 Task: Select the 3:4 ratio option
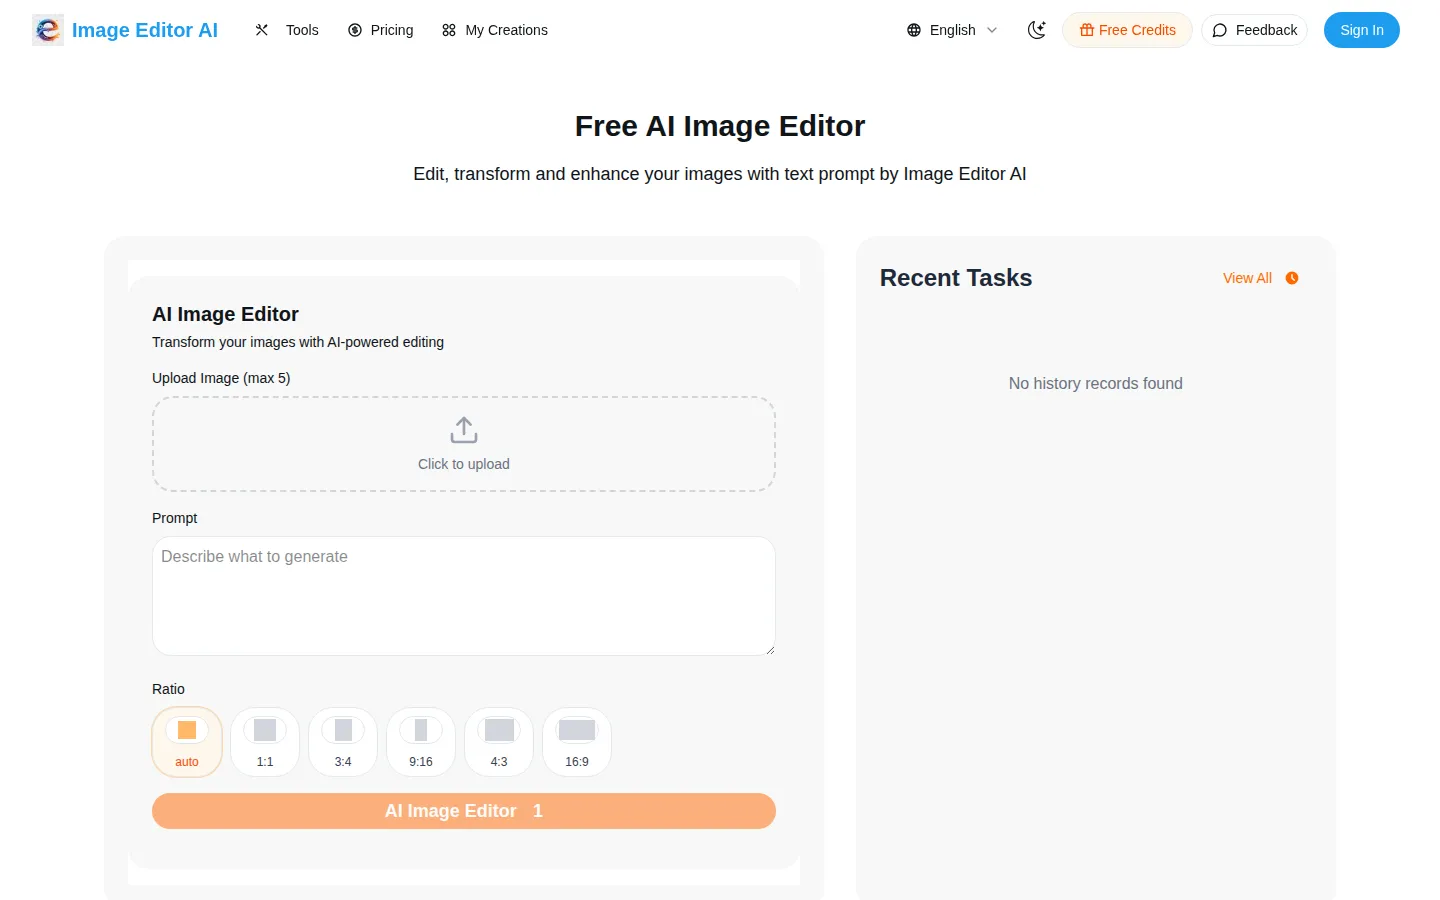(343, 742)
